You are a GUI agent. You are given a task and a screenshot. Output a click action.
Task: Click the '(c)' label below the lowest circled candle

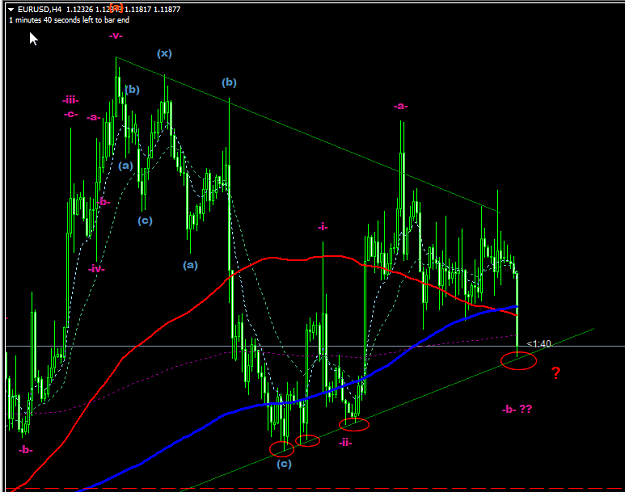tap(284, 464)
